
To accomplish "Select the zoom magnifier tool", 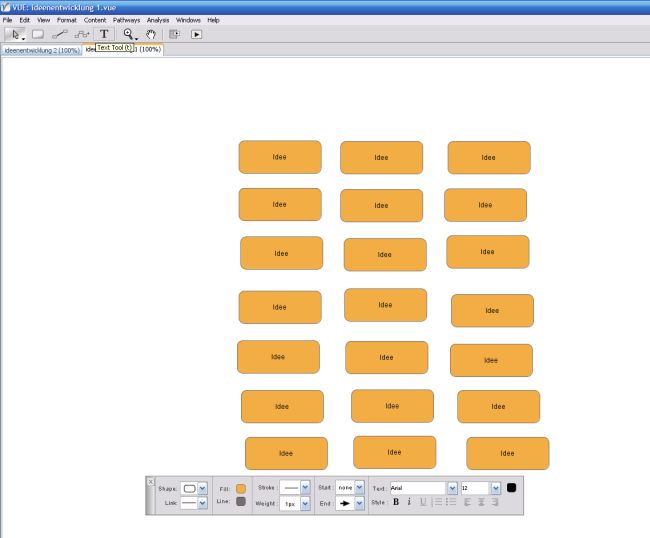I will tap(128, 34).
